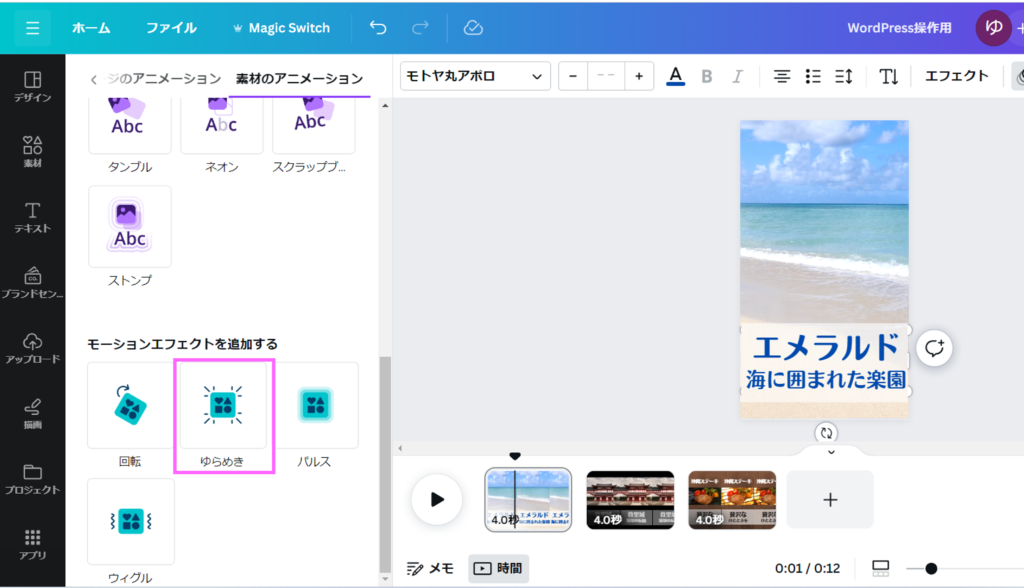The height and width of the screenshot is (588, 1024).
Task: Click the cloud save status icon
Action: coord(473,28)
